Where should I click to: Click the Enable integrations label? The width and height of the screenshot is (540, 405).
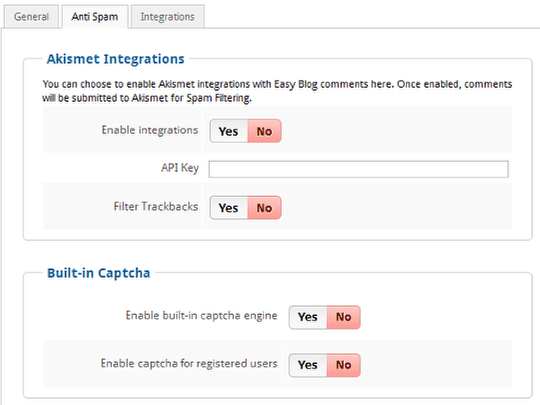point(150,130)
